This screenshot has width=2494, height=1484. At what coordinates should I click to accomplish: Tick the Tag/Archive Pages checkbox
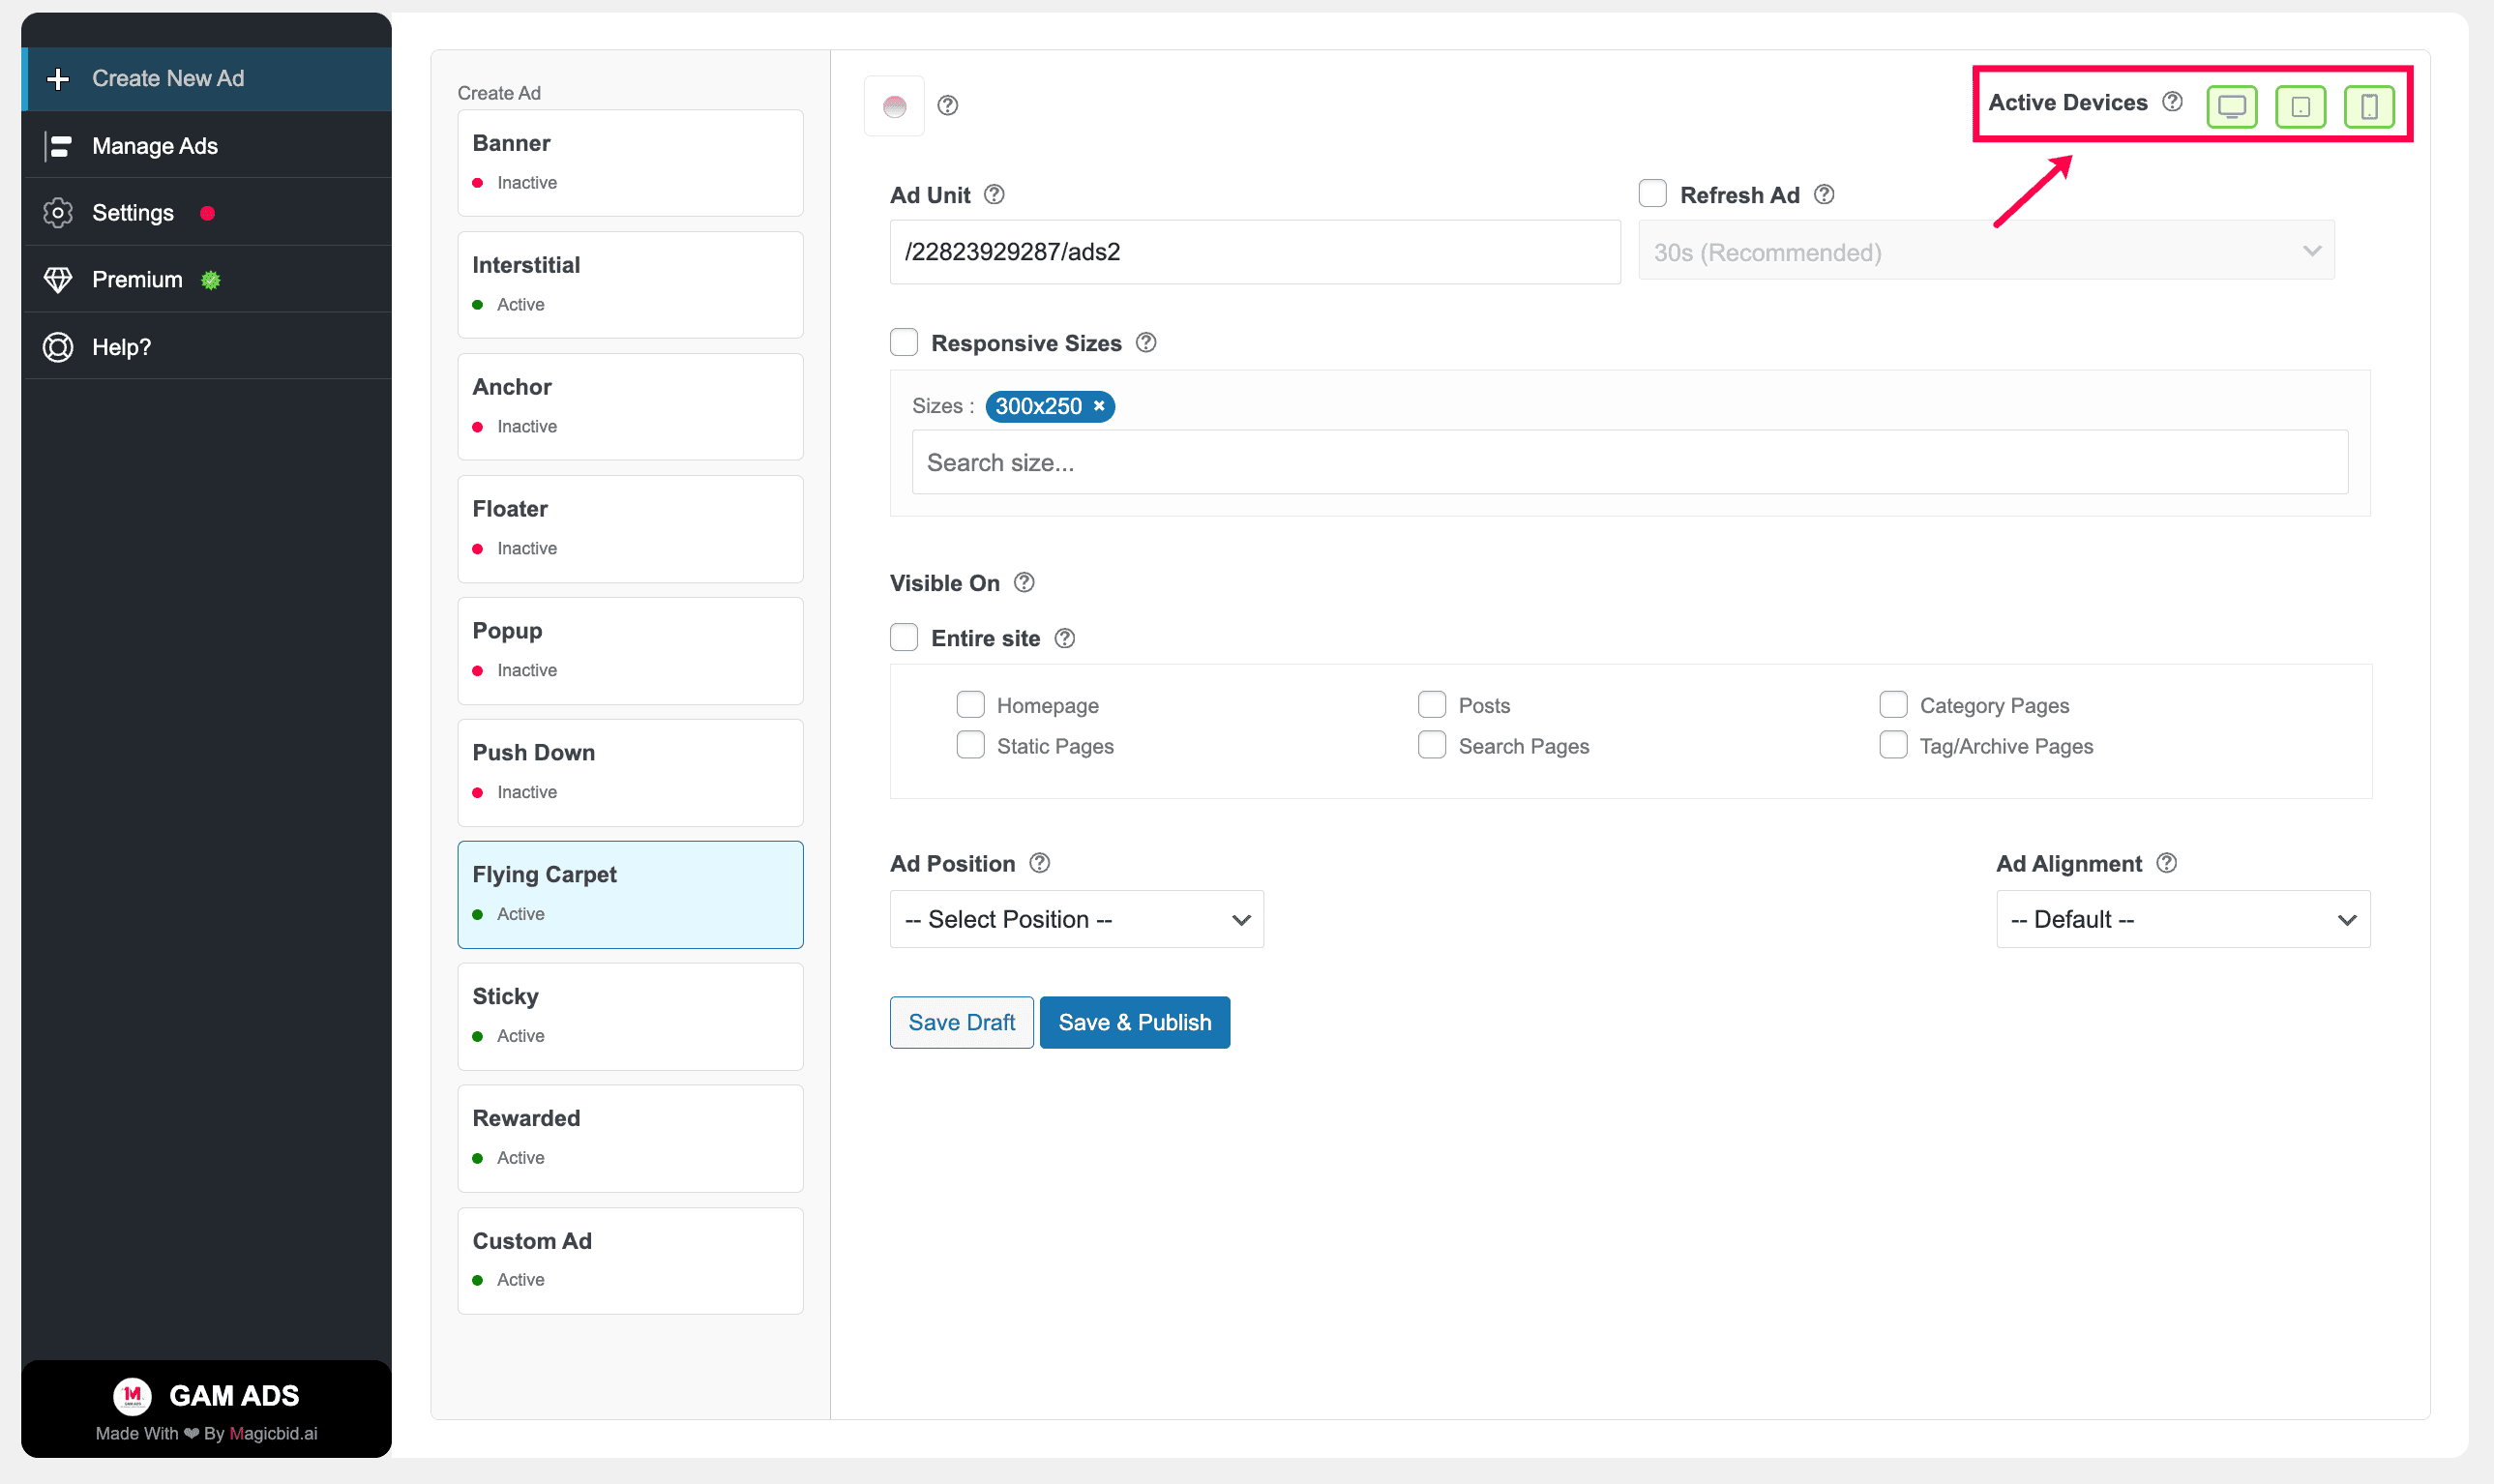(x=1893, y=745)
